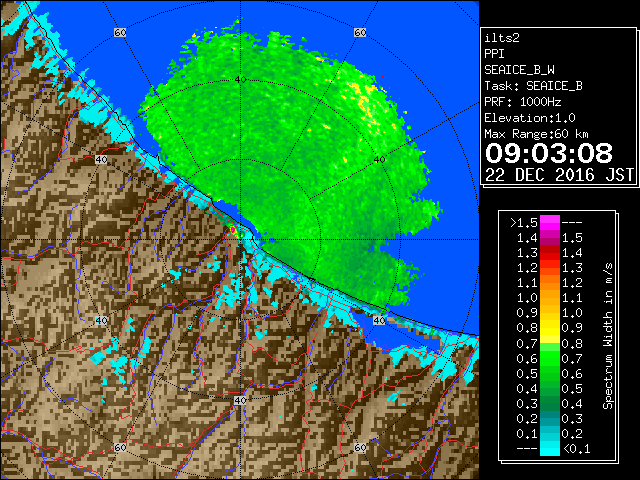Select the "Task: SEAICE_B" line
Image resolution: width=640 pixels, height=480 pixels.
click(x=533, y=86)
